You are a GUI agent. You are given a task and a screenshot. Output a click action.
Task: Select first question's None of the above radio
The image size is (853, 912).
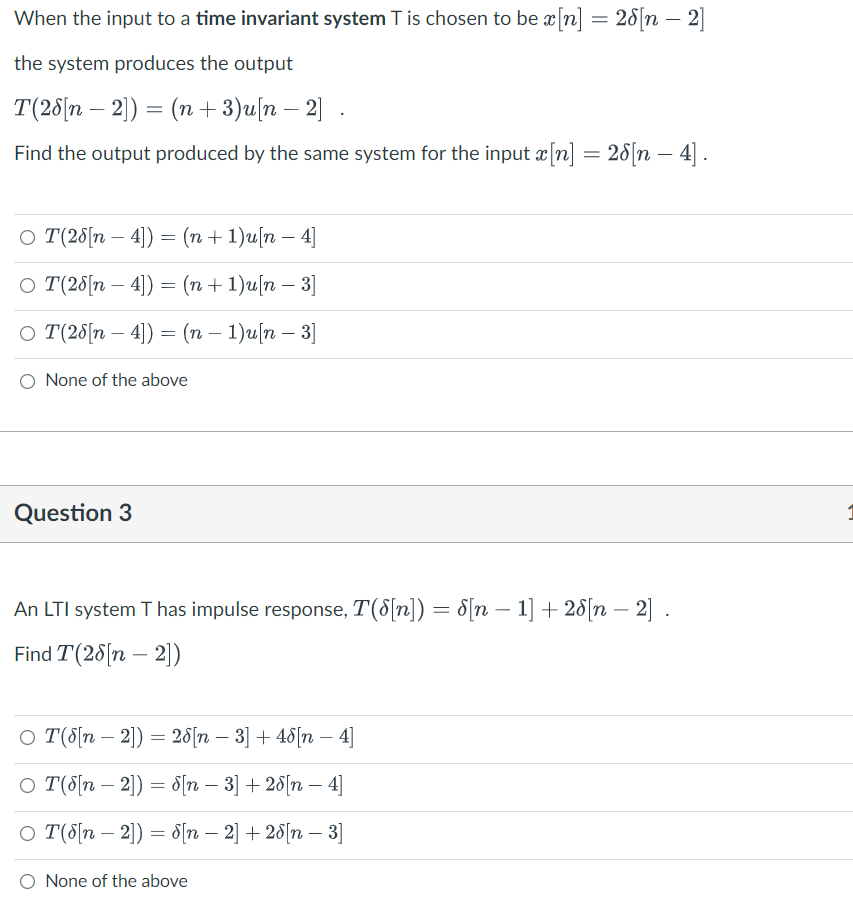pos(27,382)
